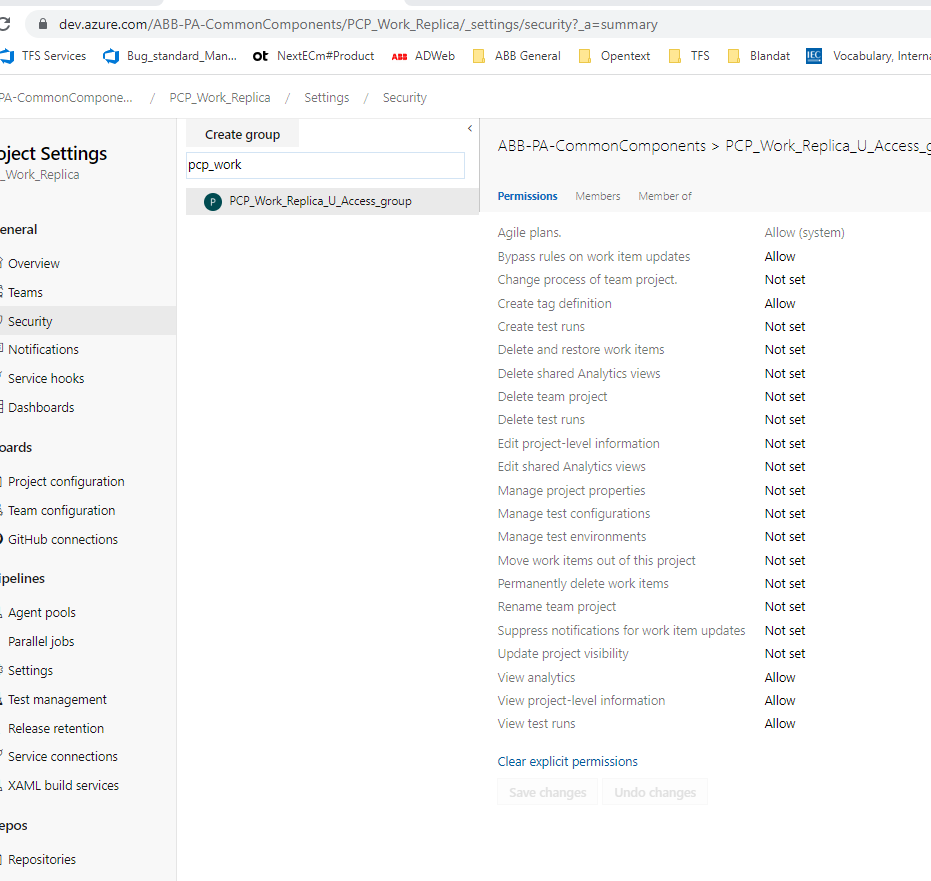Switch to the Member of tab

665,196
